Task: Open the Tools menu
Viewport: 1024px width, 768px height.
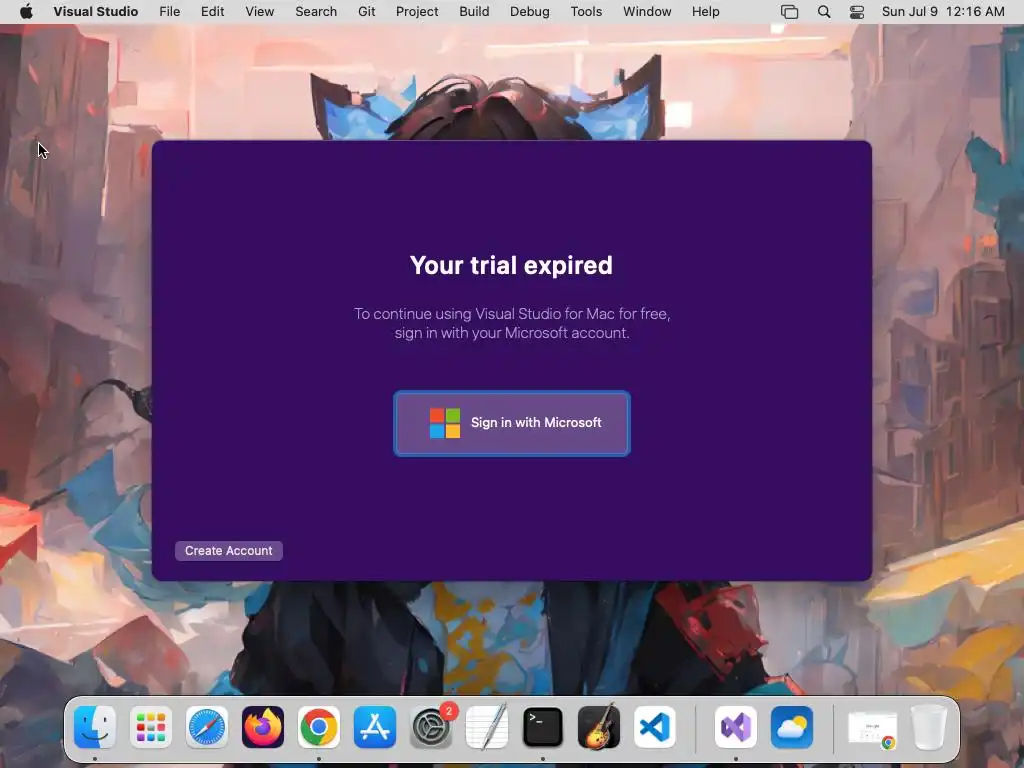Action: [586, 11]
